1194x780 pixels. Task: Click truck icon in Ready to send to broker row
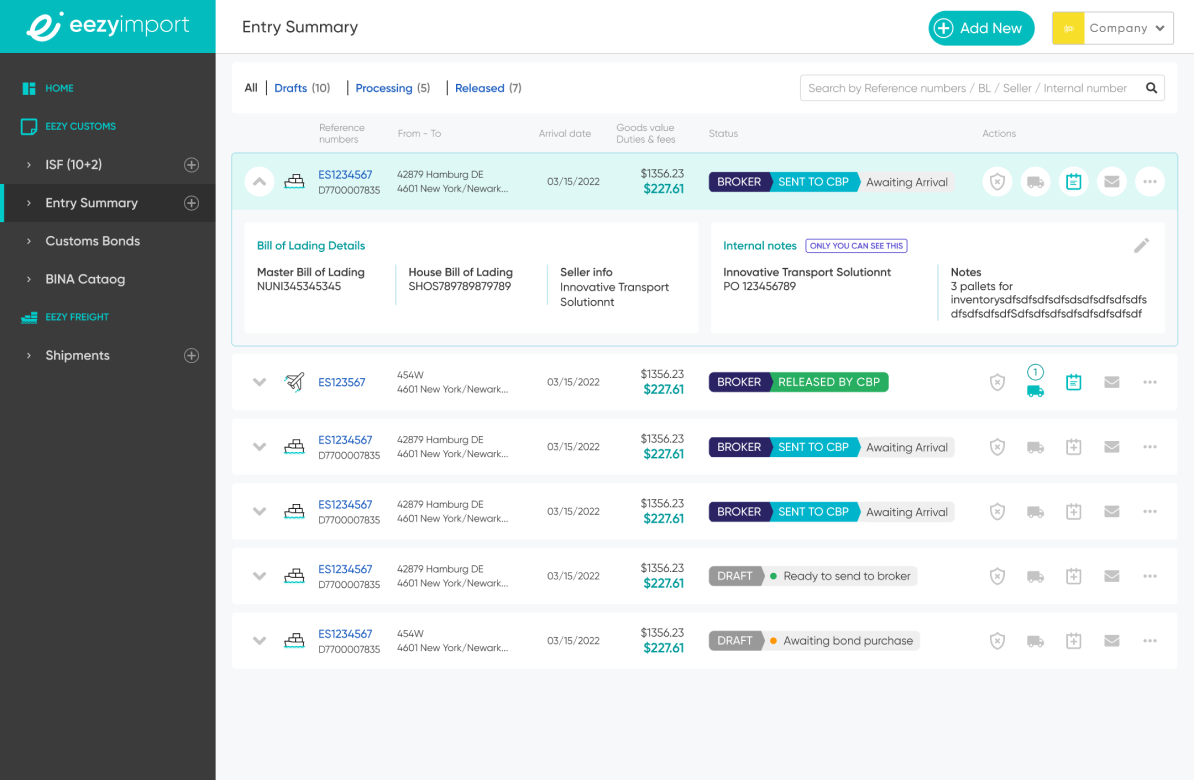[x=1035, y=577]
